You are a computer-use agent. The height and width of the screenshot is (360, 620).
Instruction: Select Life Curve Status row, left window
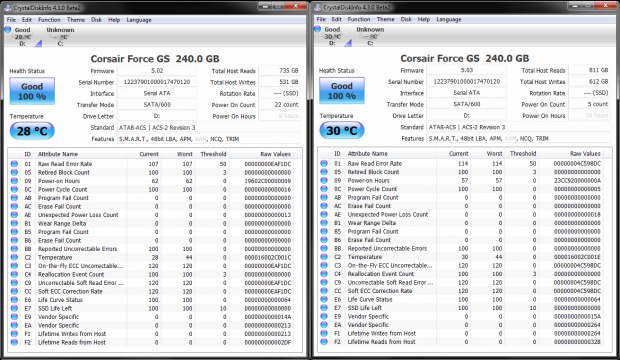pos(151,300)
